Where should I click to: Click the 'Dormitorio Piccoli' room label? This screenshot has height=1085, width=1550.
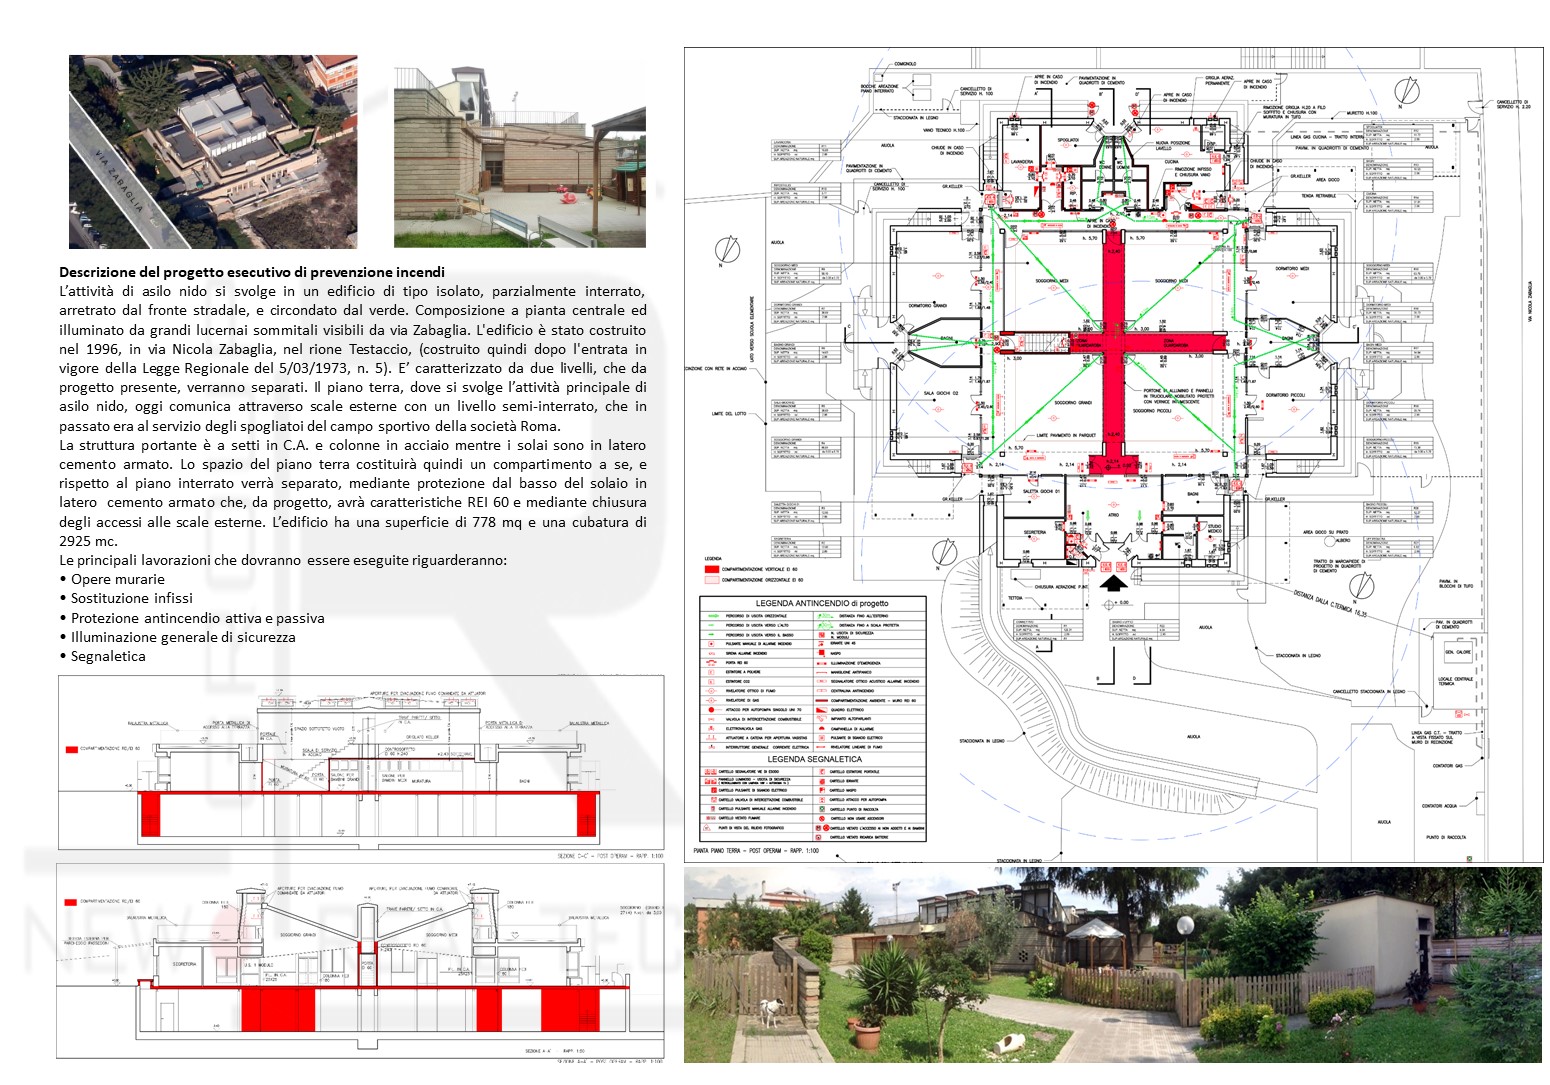coord(1285,395)
